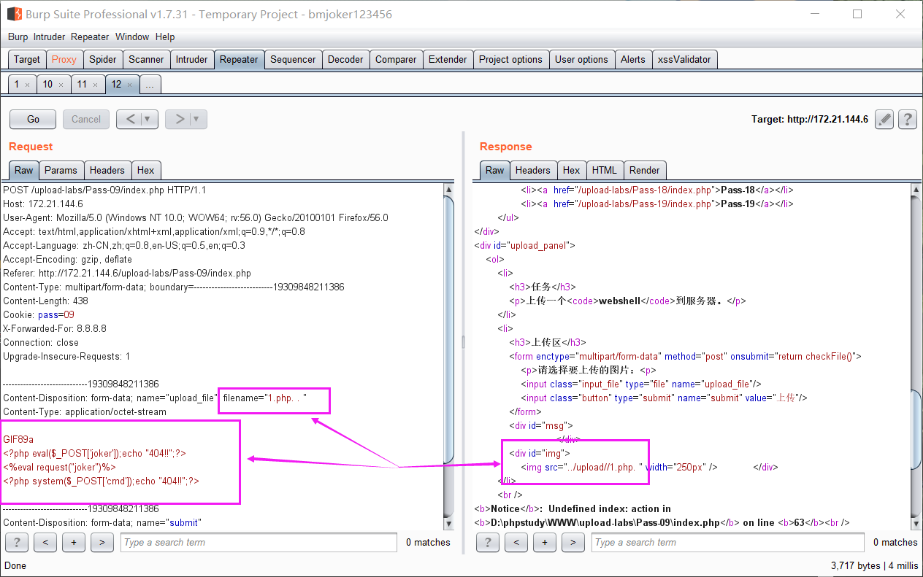This screenshot has height=577, width=923.
Task: Open the Window menu
Action: [x=132, y=37]
